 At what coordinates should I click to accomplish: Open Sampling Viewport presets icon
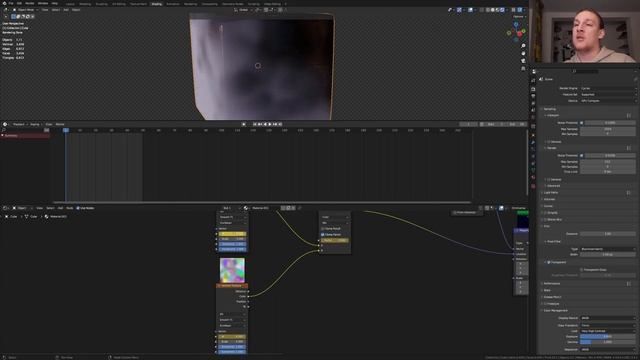(x=629, y=116)
